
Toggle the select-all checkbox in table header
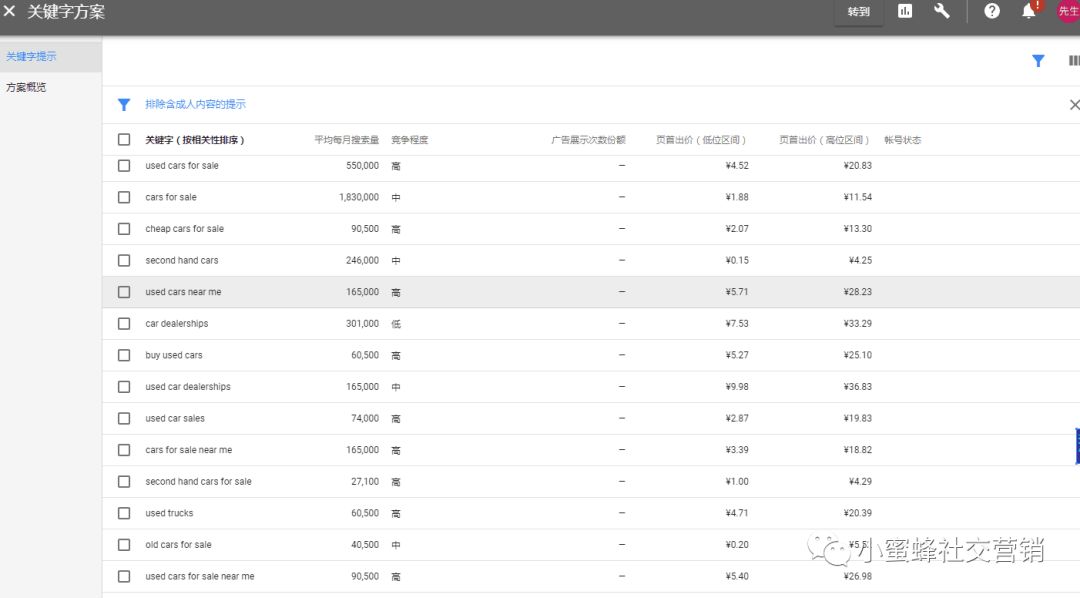[x=124, y=139]
